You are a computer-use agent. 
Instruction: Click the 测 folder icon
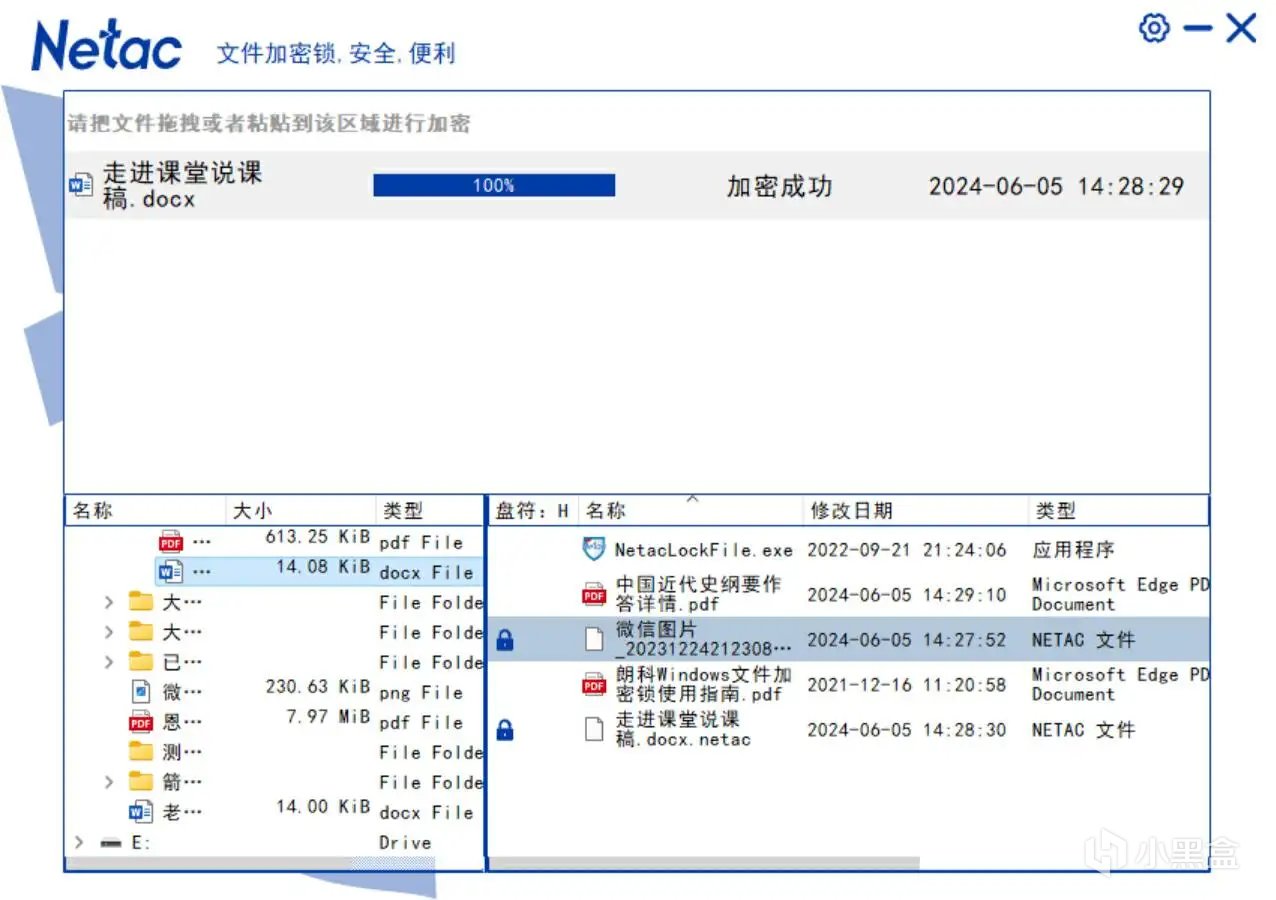[141, 752]
